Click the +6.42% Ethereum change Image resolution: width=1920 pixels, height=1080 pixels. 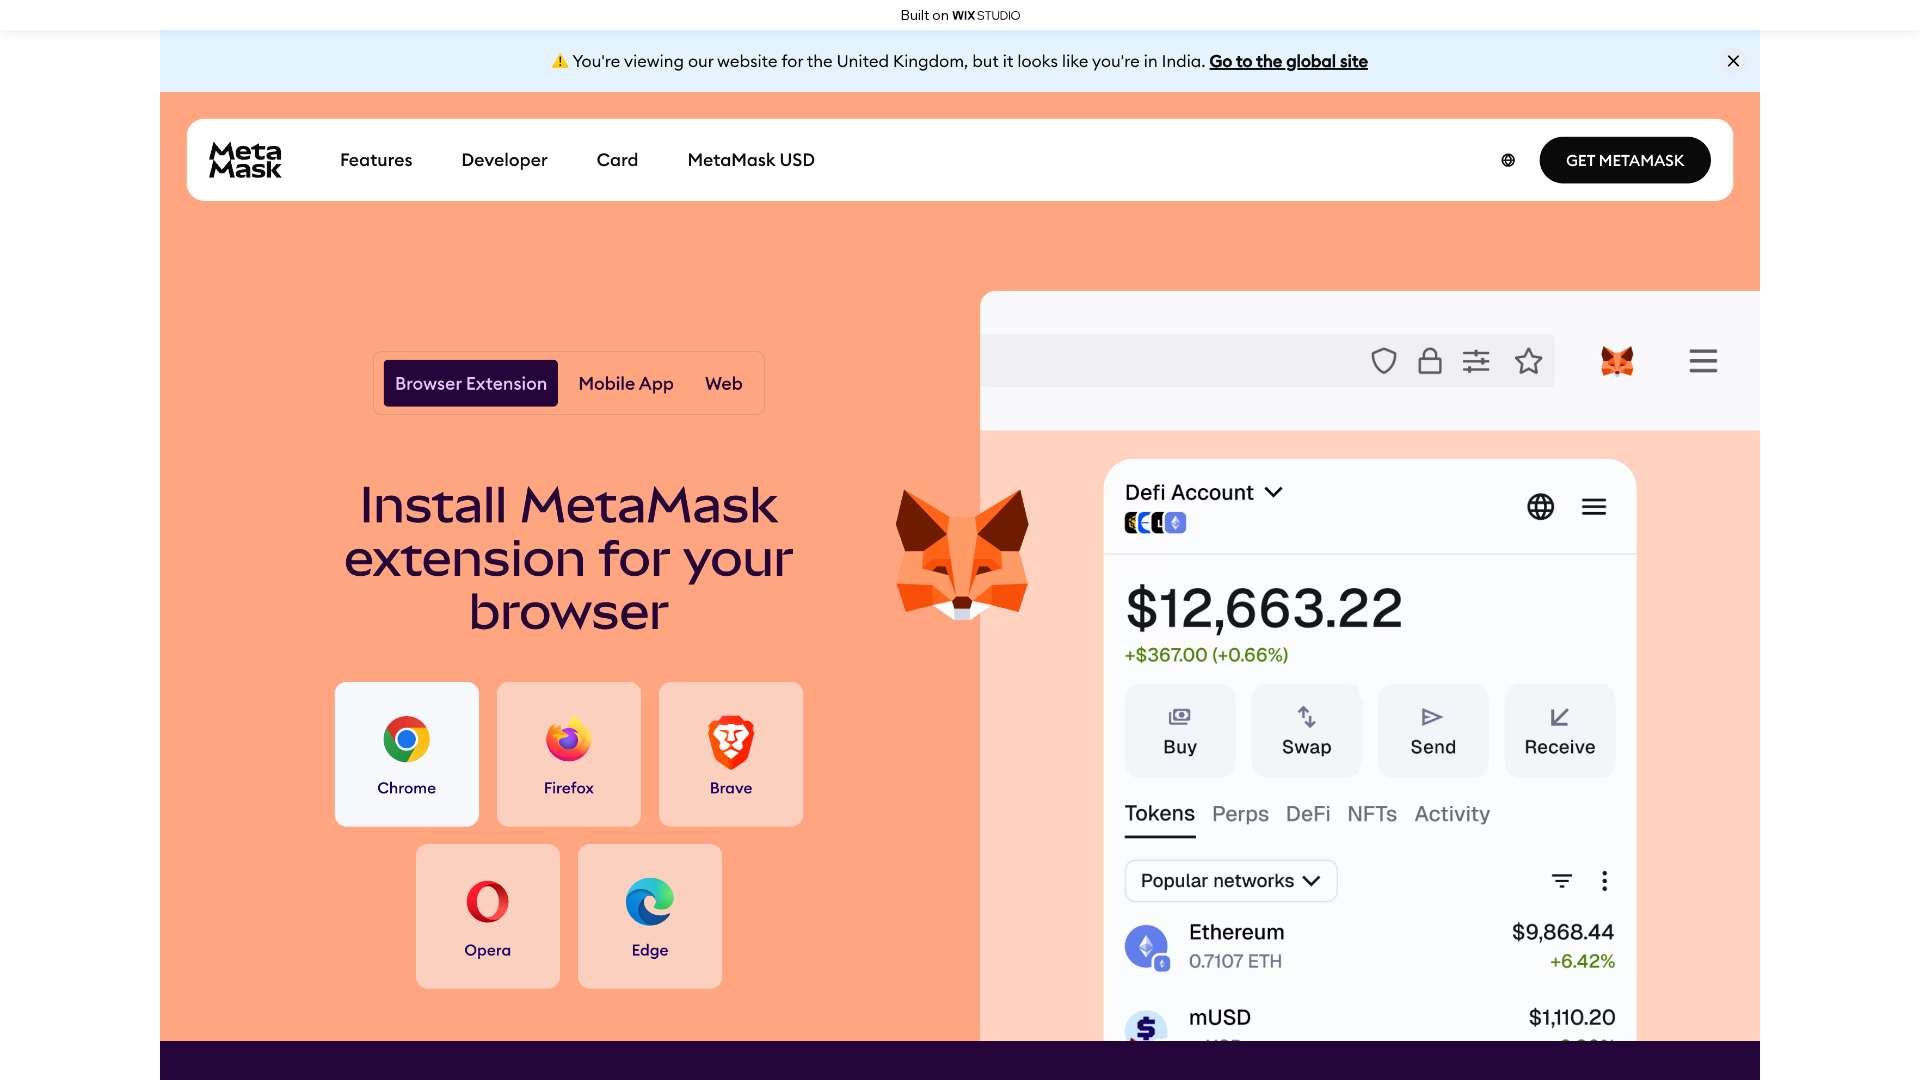click(x=1582, y=961)
